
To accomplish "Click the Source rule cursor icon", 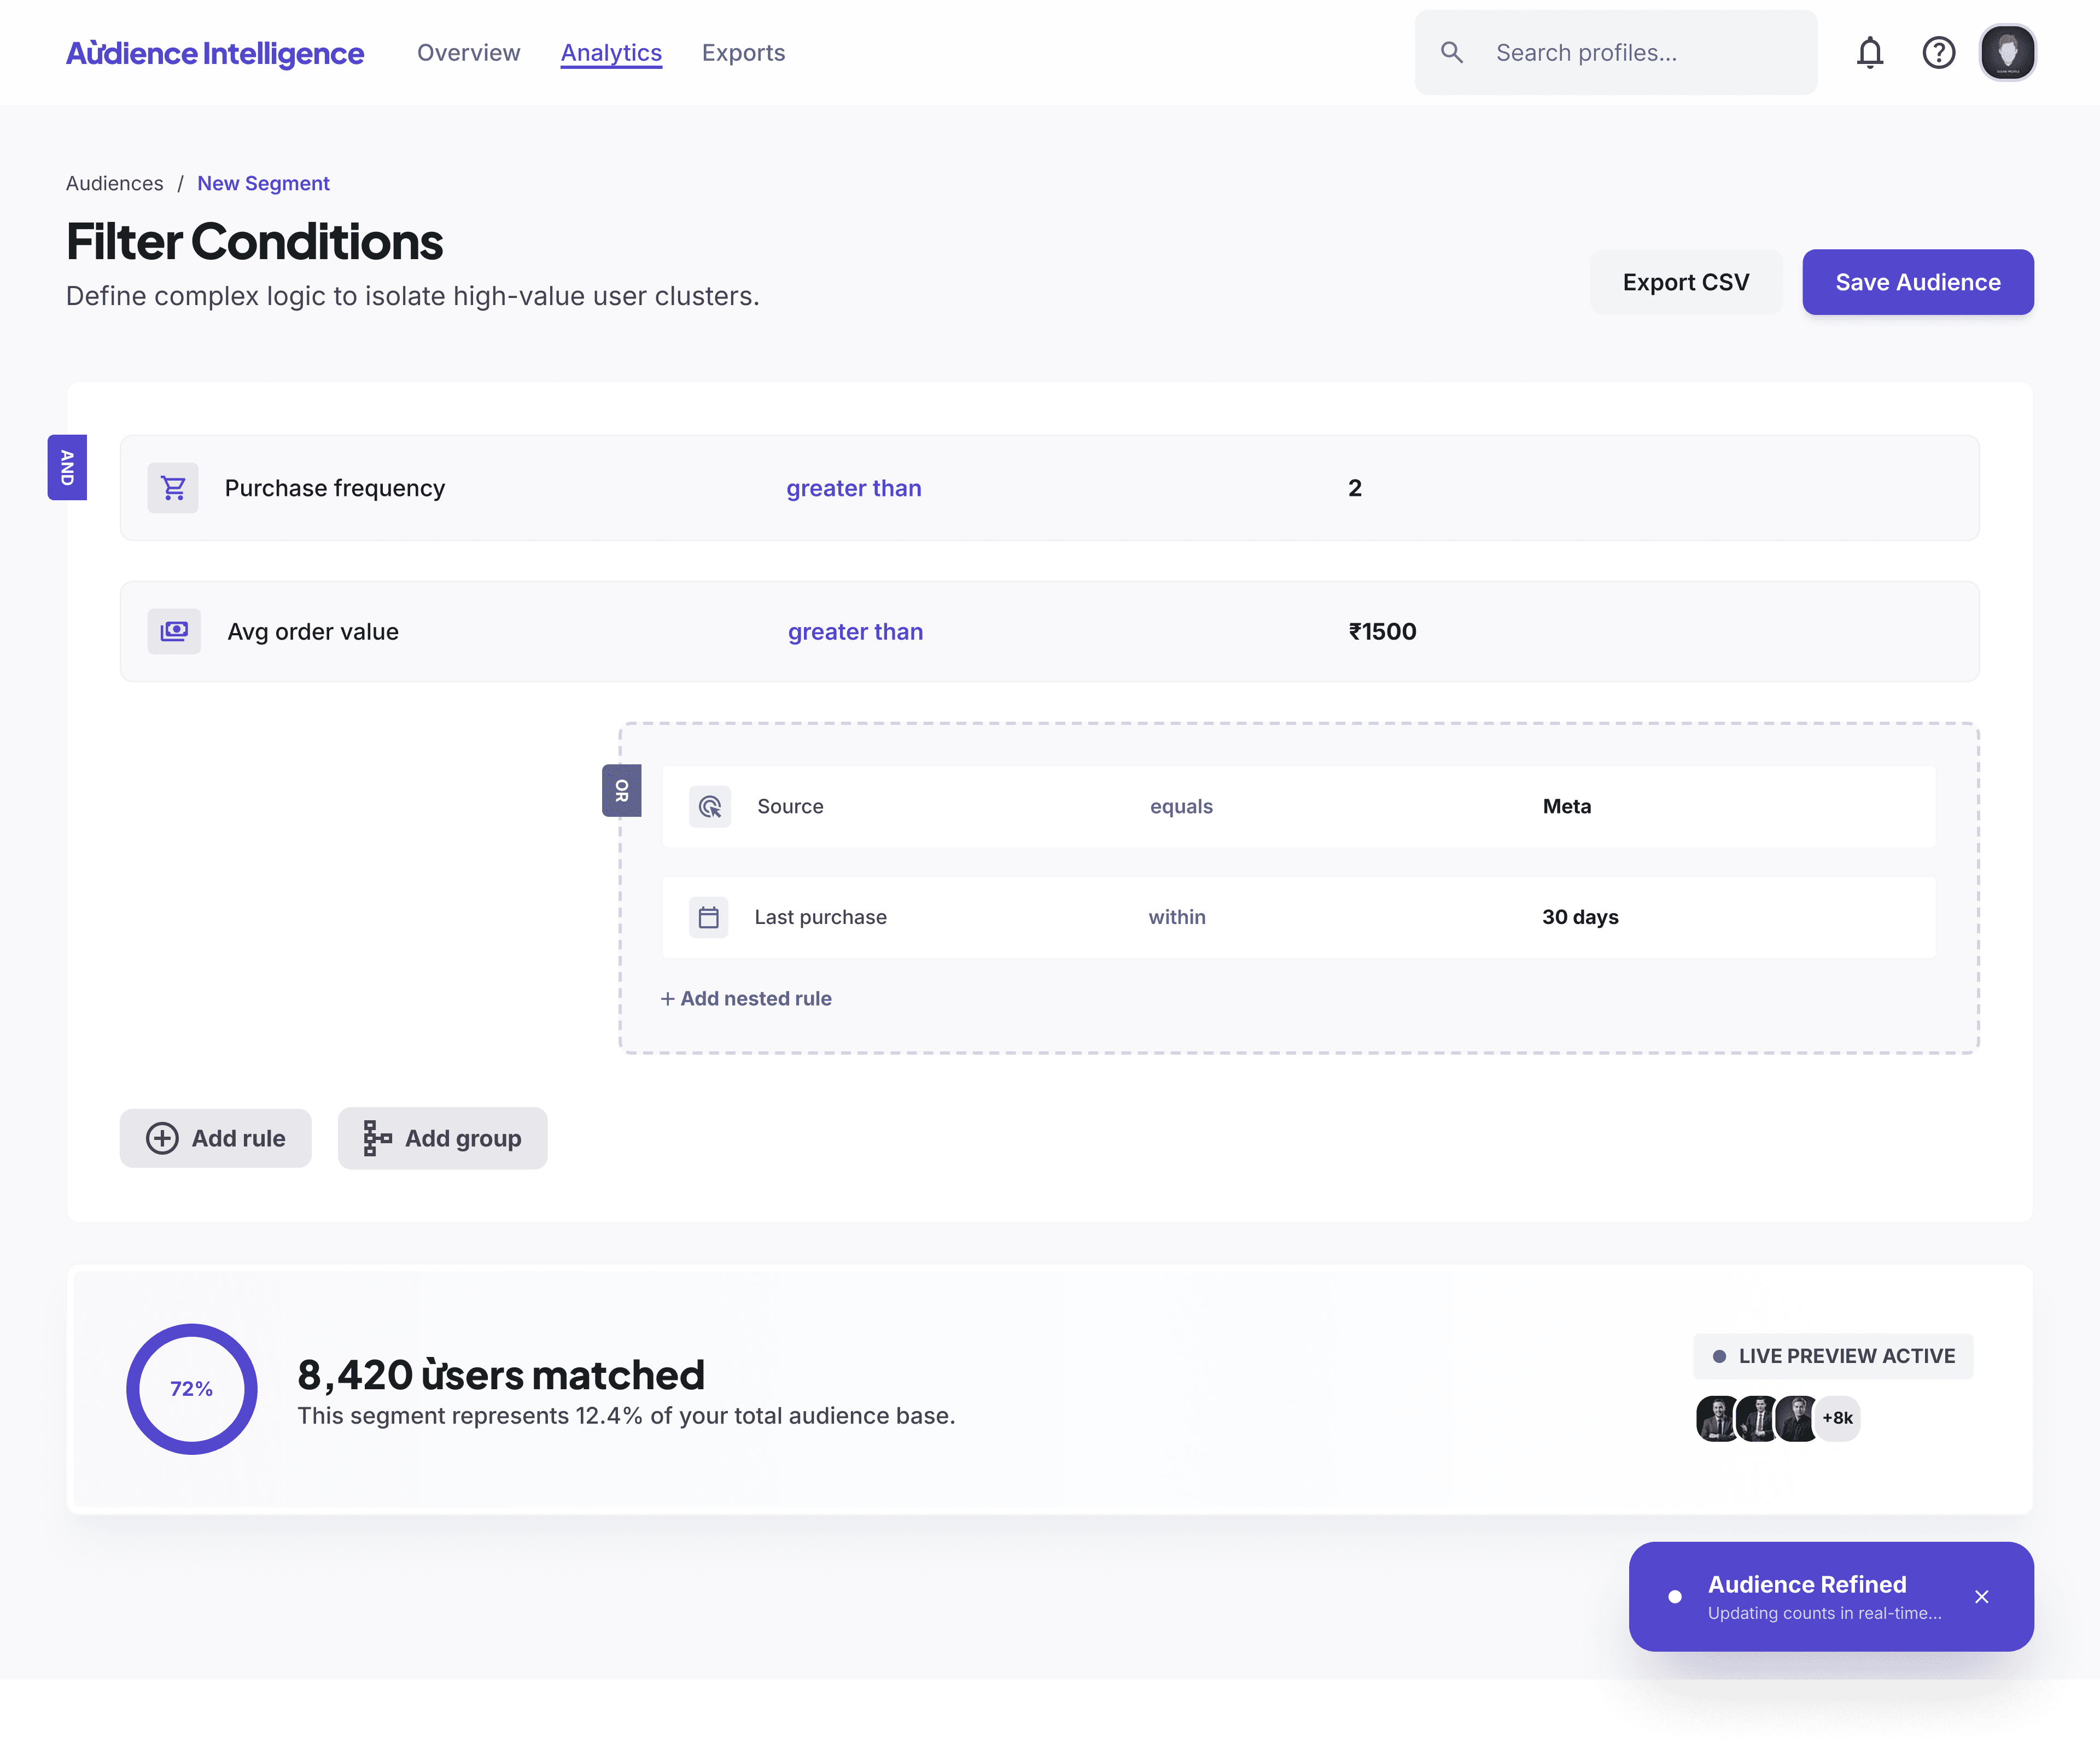I will point(710,806).
